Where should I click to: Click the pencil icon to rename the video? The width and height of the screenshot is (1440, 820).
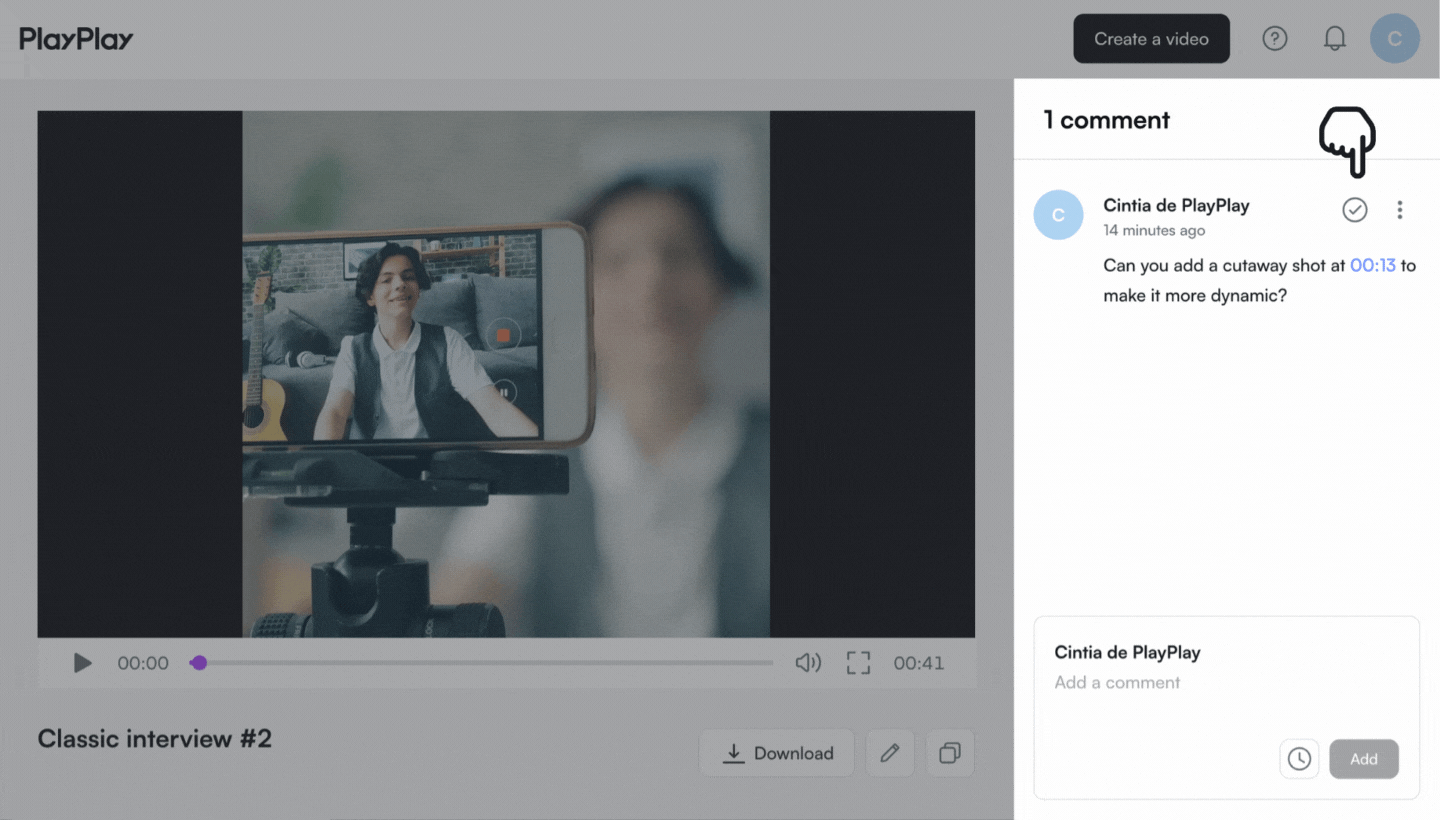pos(890,753)
